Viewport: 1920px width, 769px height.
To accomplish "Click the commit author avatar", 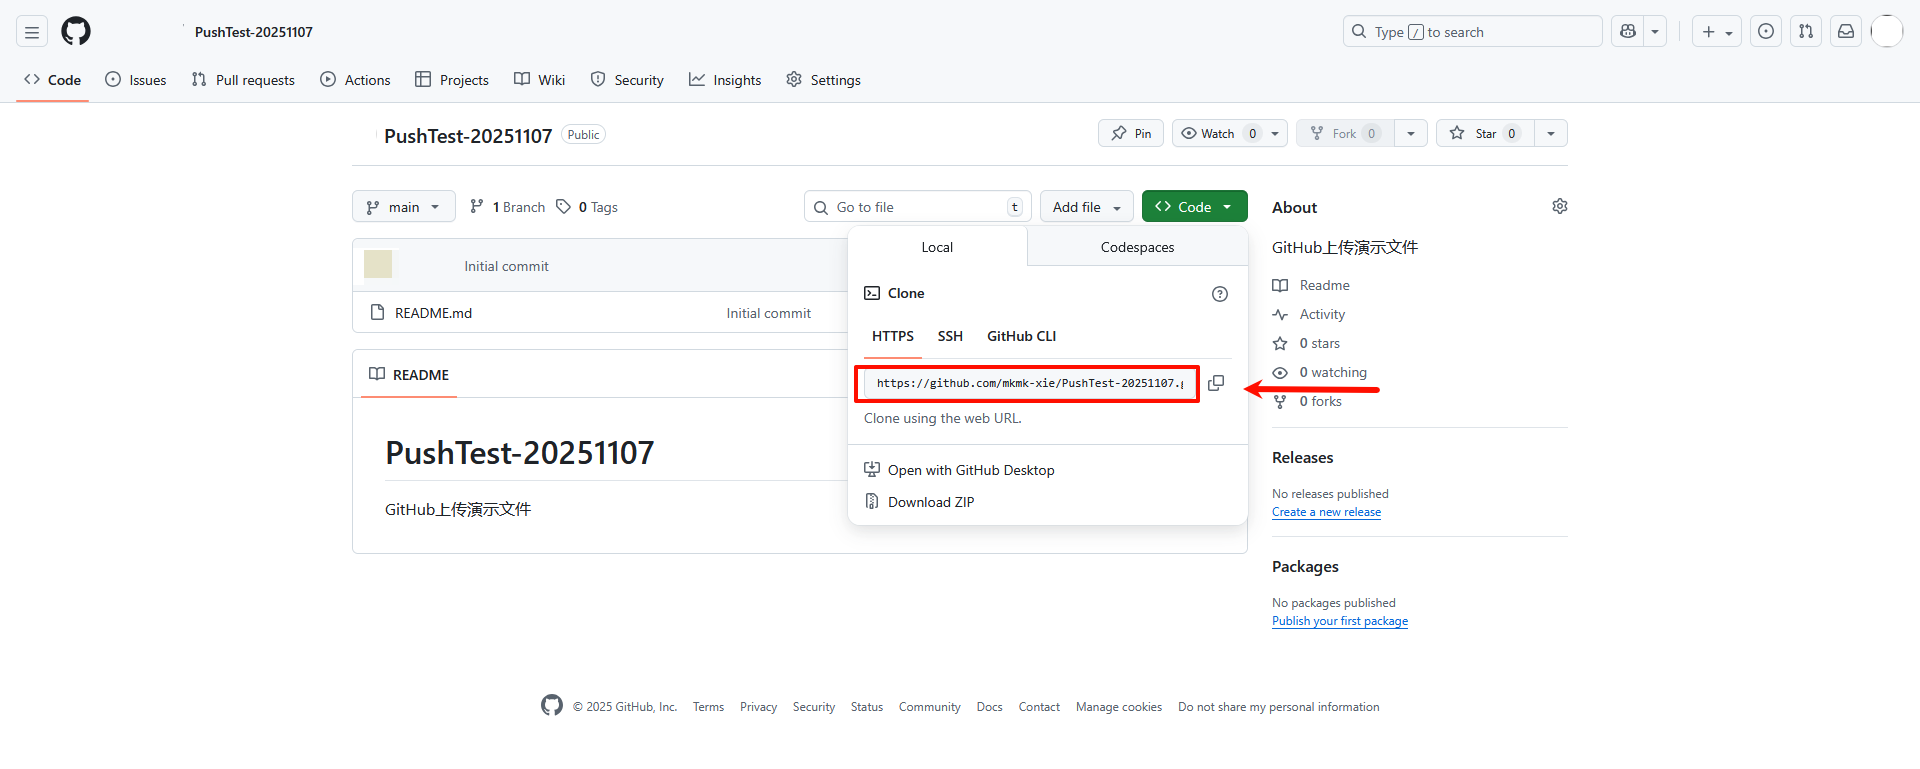I will pyautogui.click(x=378, y=264).
